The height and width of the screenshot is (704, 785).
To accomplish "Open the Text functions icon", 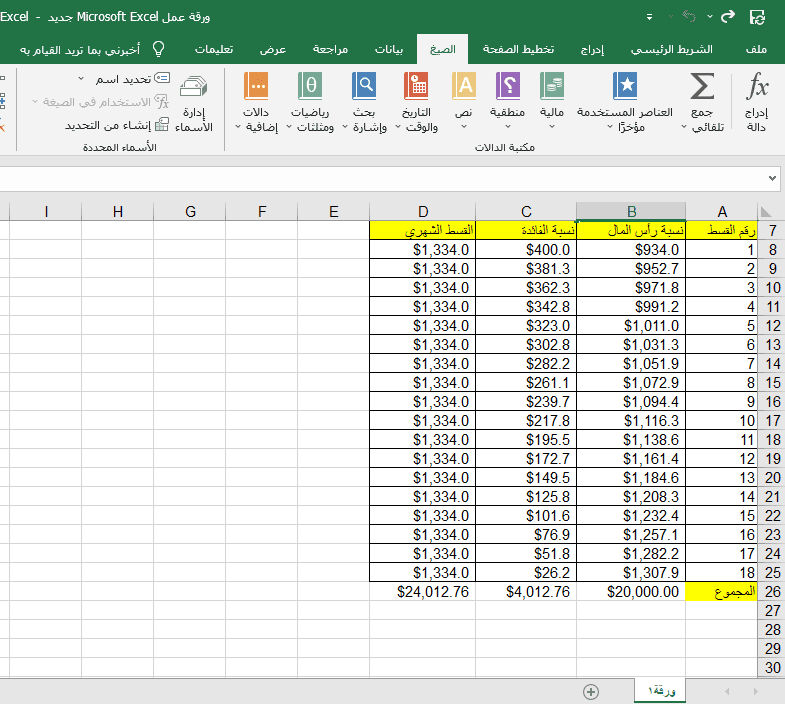I will click(x=464, y=86).
